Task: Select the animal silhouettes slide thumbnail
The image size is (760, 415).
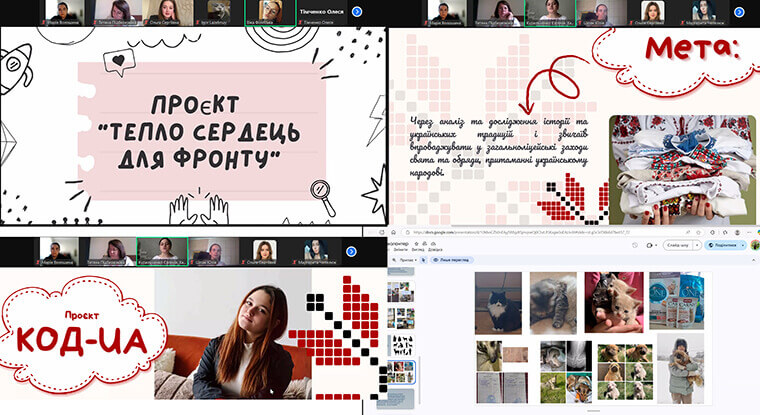Action: coord(400,343)
